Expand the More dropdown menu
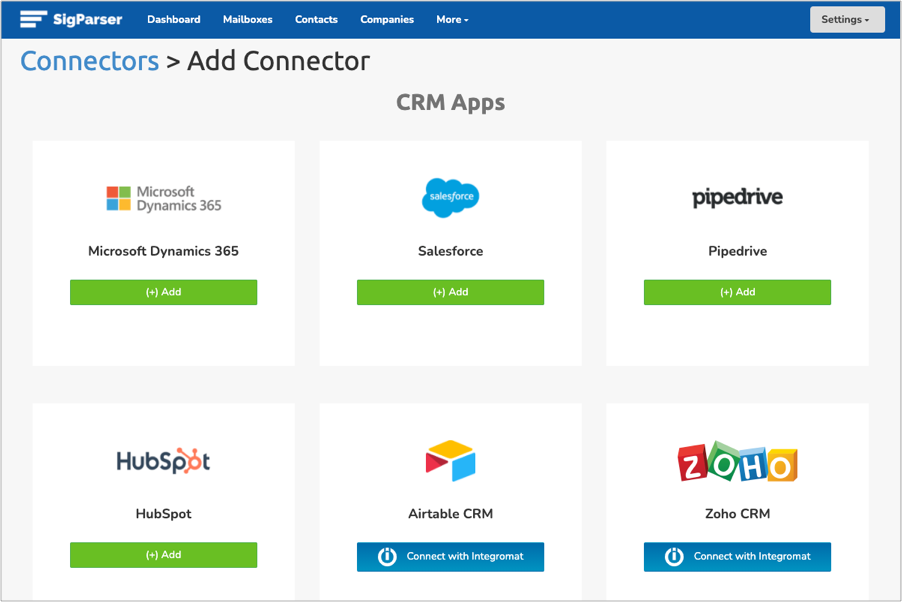Screen dimensions: 902x602 pyautogui.click(x=452, y=19)
